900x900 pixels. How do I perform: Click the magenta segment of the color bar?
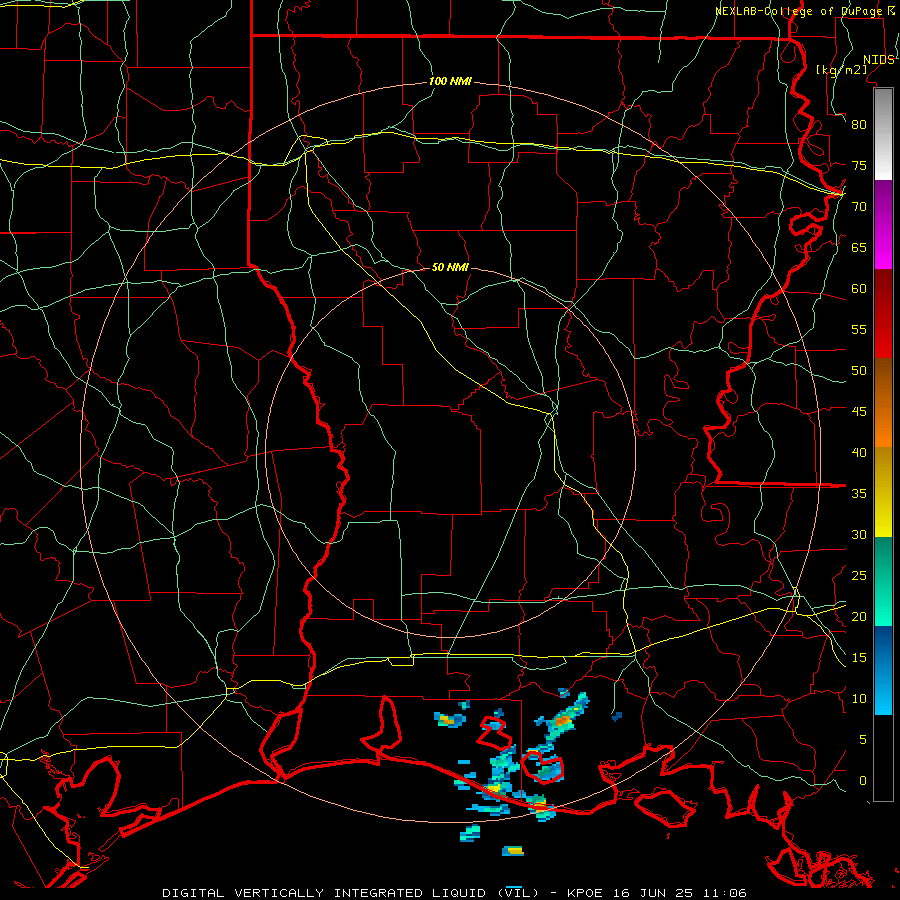click(883, 225)
